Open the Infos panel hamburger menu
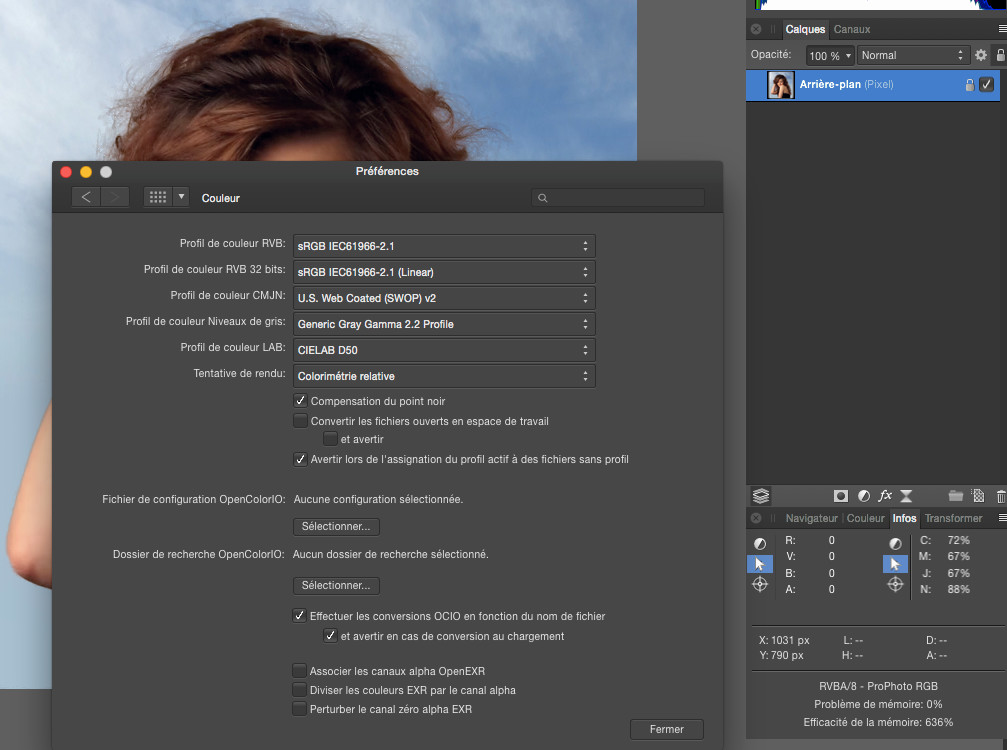The height and width of the screenshot is (750, 1007). 1002,518
